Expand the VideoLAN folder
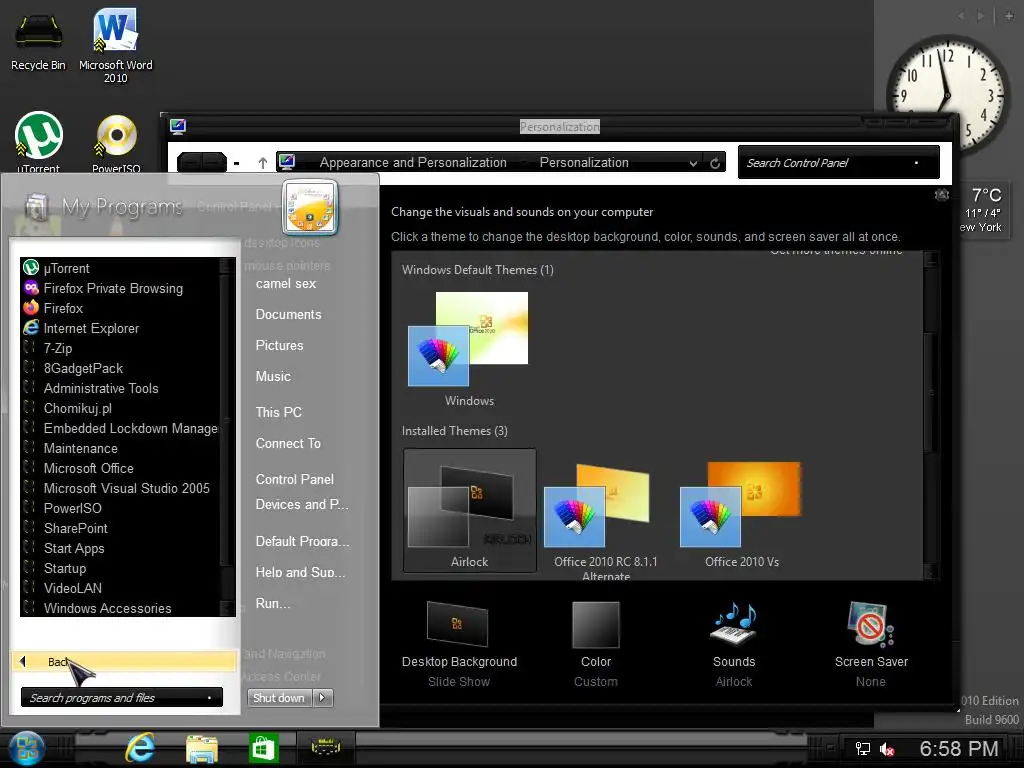Screen dimensions: 1024x768 (121, 588)
